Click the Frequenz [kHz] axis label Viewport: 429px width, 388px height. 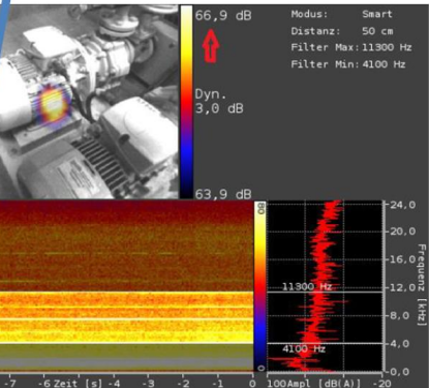click(422, 285)
